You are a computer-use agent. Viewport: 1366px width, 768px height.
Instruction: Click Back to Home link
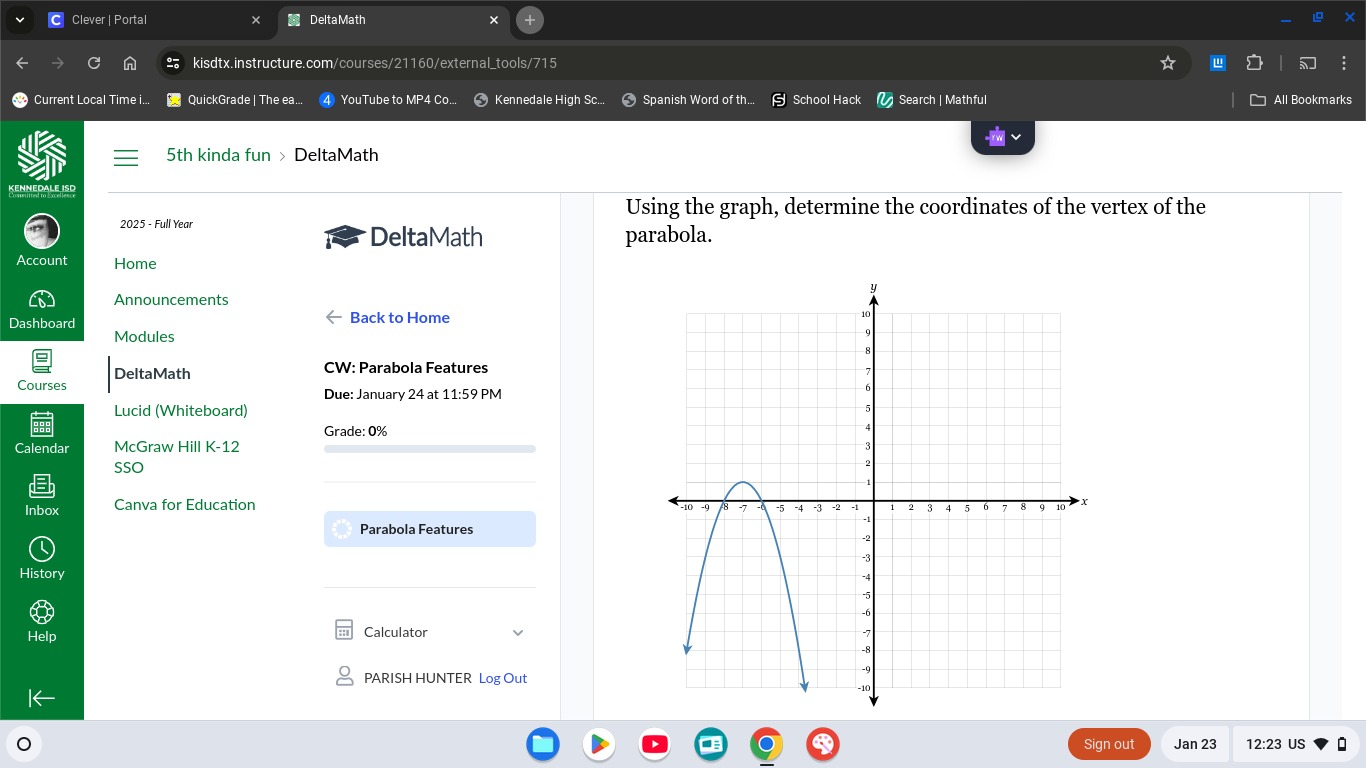(x=387, y=317)
